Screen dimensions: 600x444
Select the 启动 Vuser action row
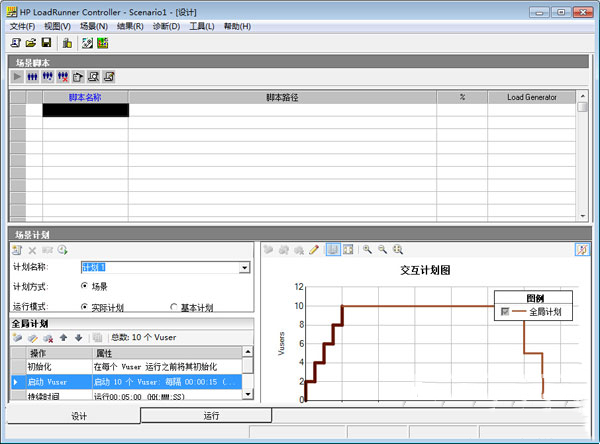pos(127,382)
